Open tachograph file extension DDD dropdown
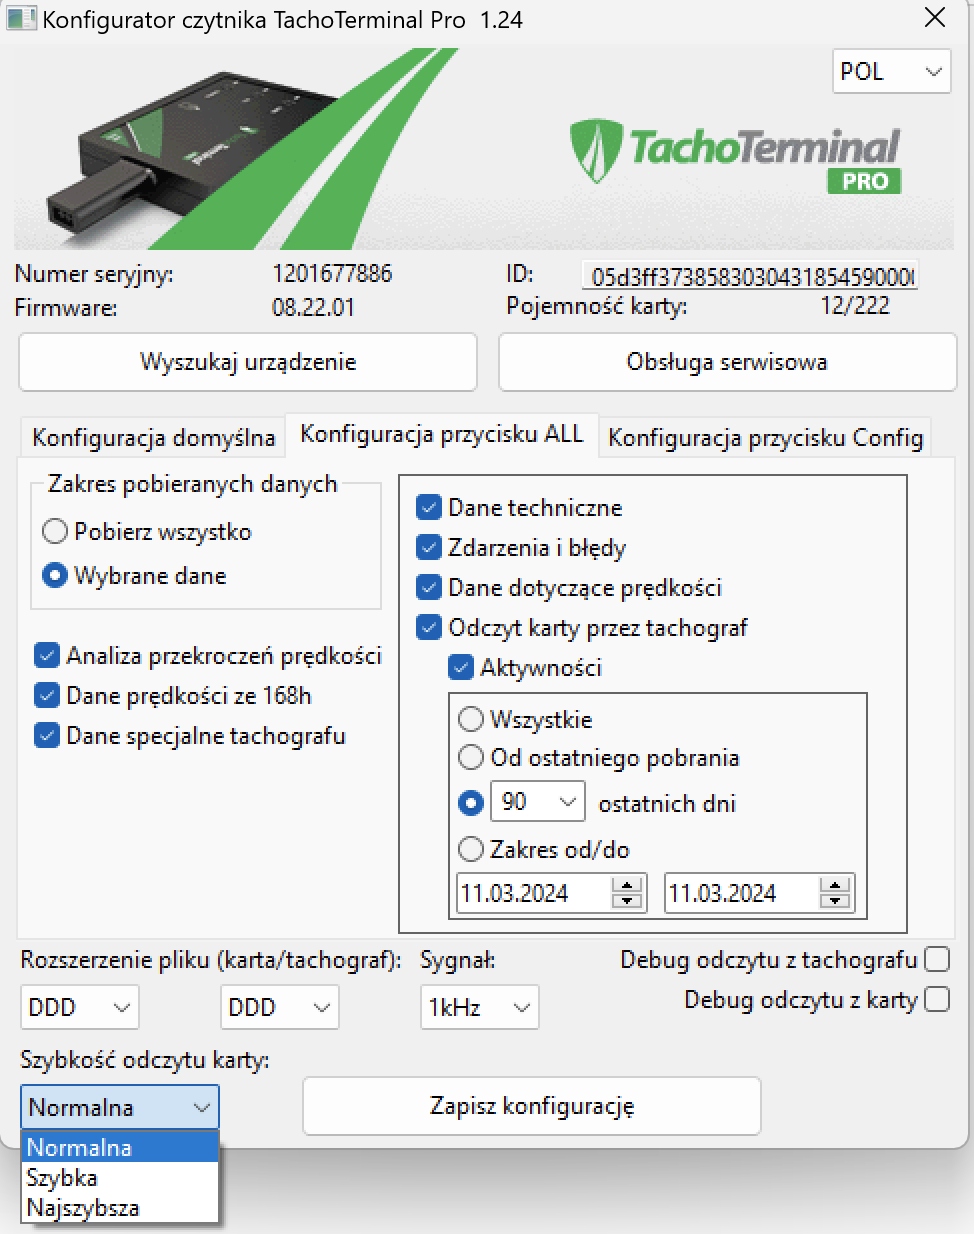The image size is (974, 1234). 280,1007
